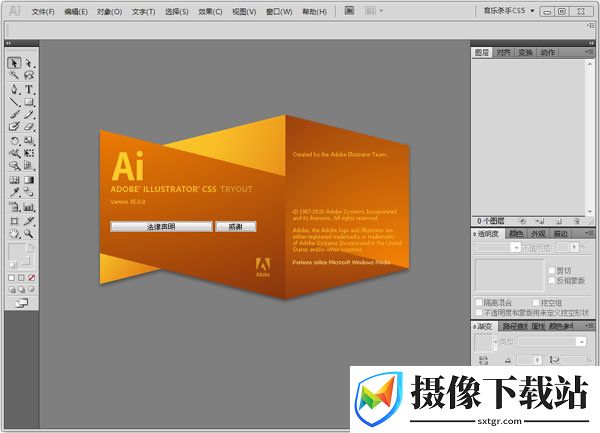The height and width of the screenshot is (433, 600).
Task: Pick the Mesh tool
Action: (x=14, y=180)
